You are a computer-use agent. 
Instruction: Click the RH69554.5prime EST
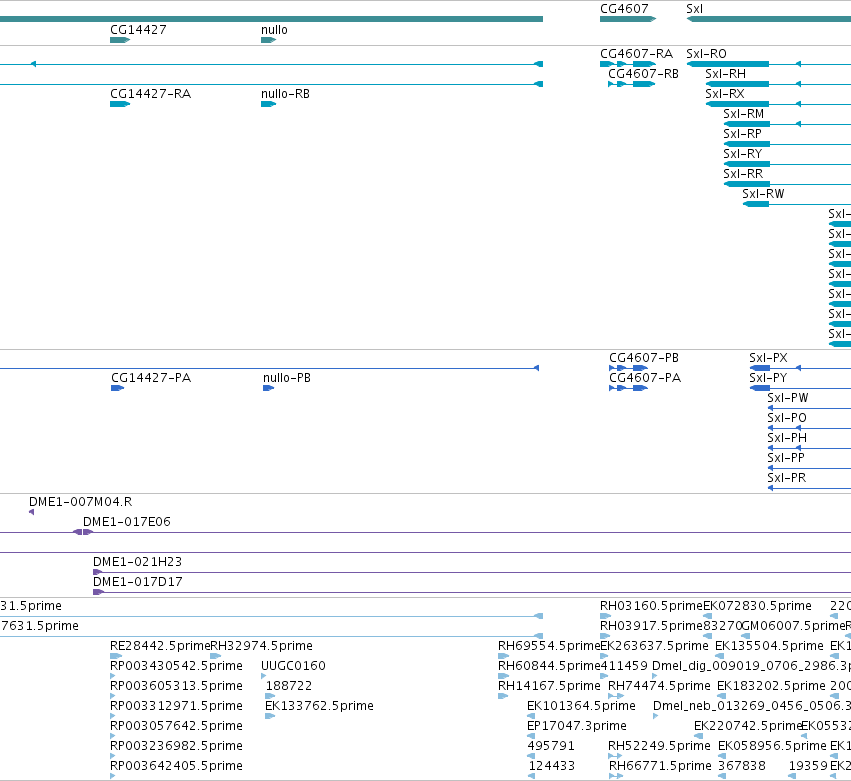point(504,656)
